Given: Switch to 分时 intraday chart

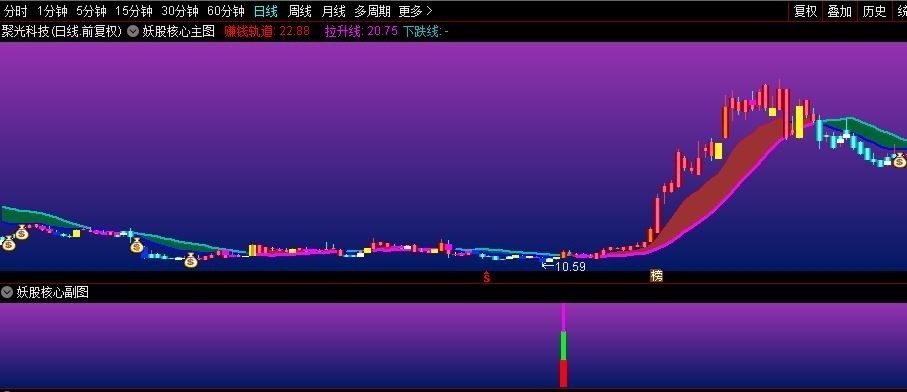Looking at the screenshot, I should (15, 11).
